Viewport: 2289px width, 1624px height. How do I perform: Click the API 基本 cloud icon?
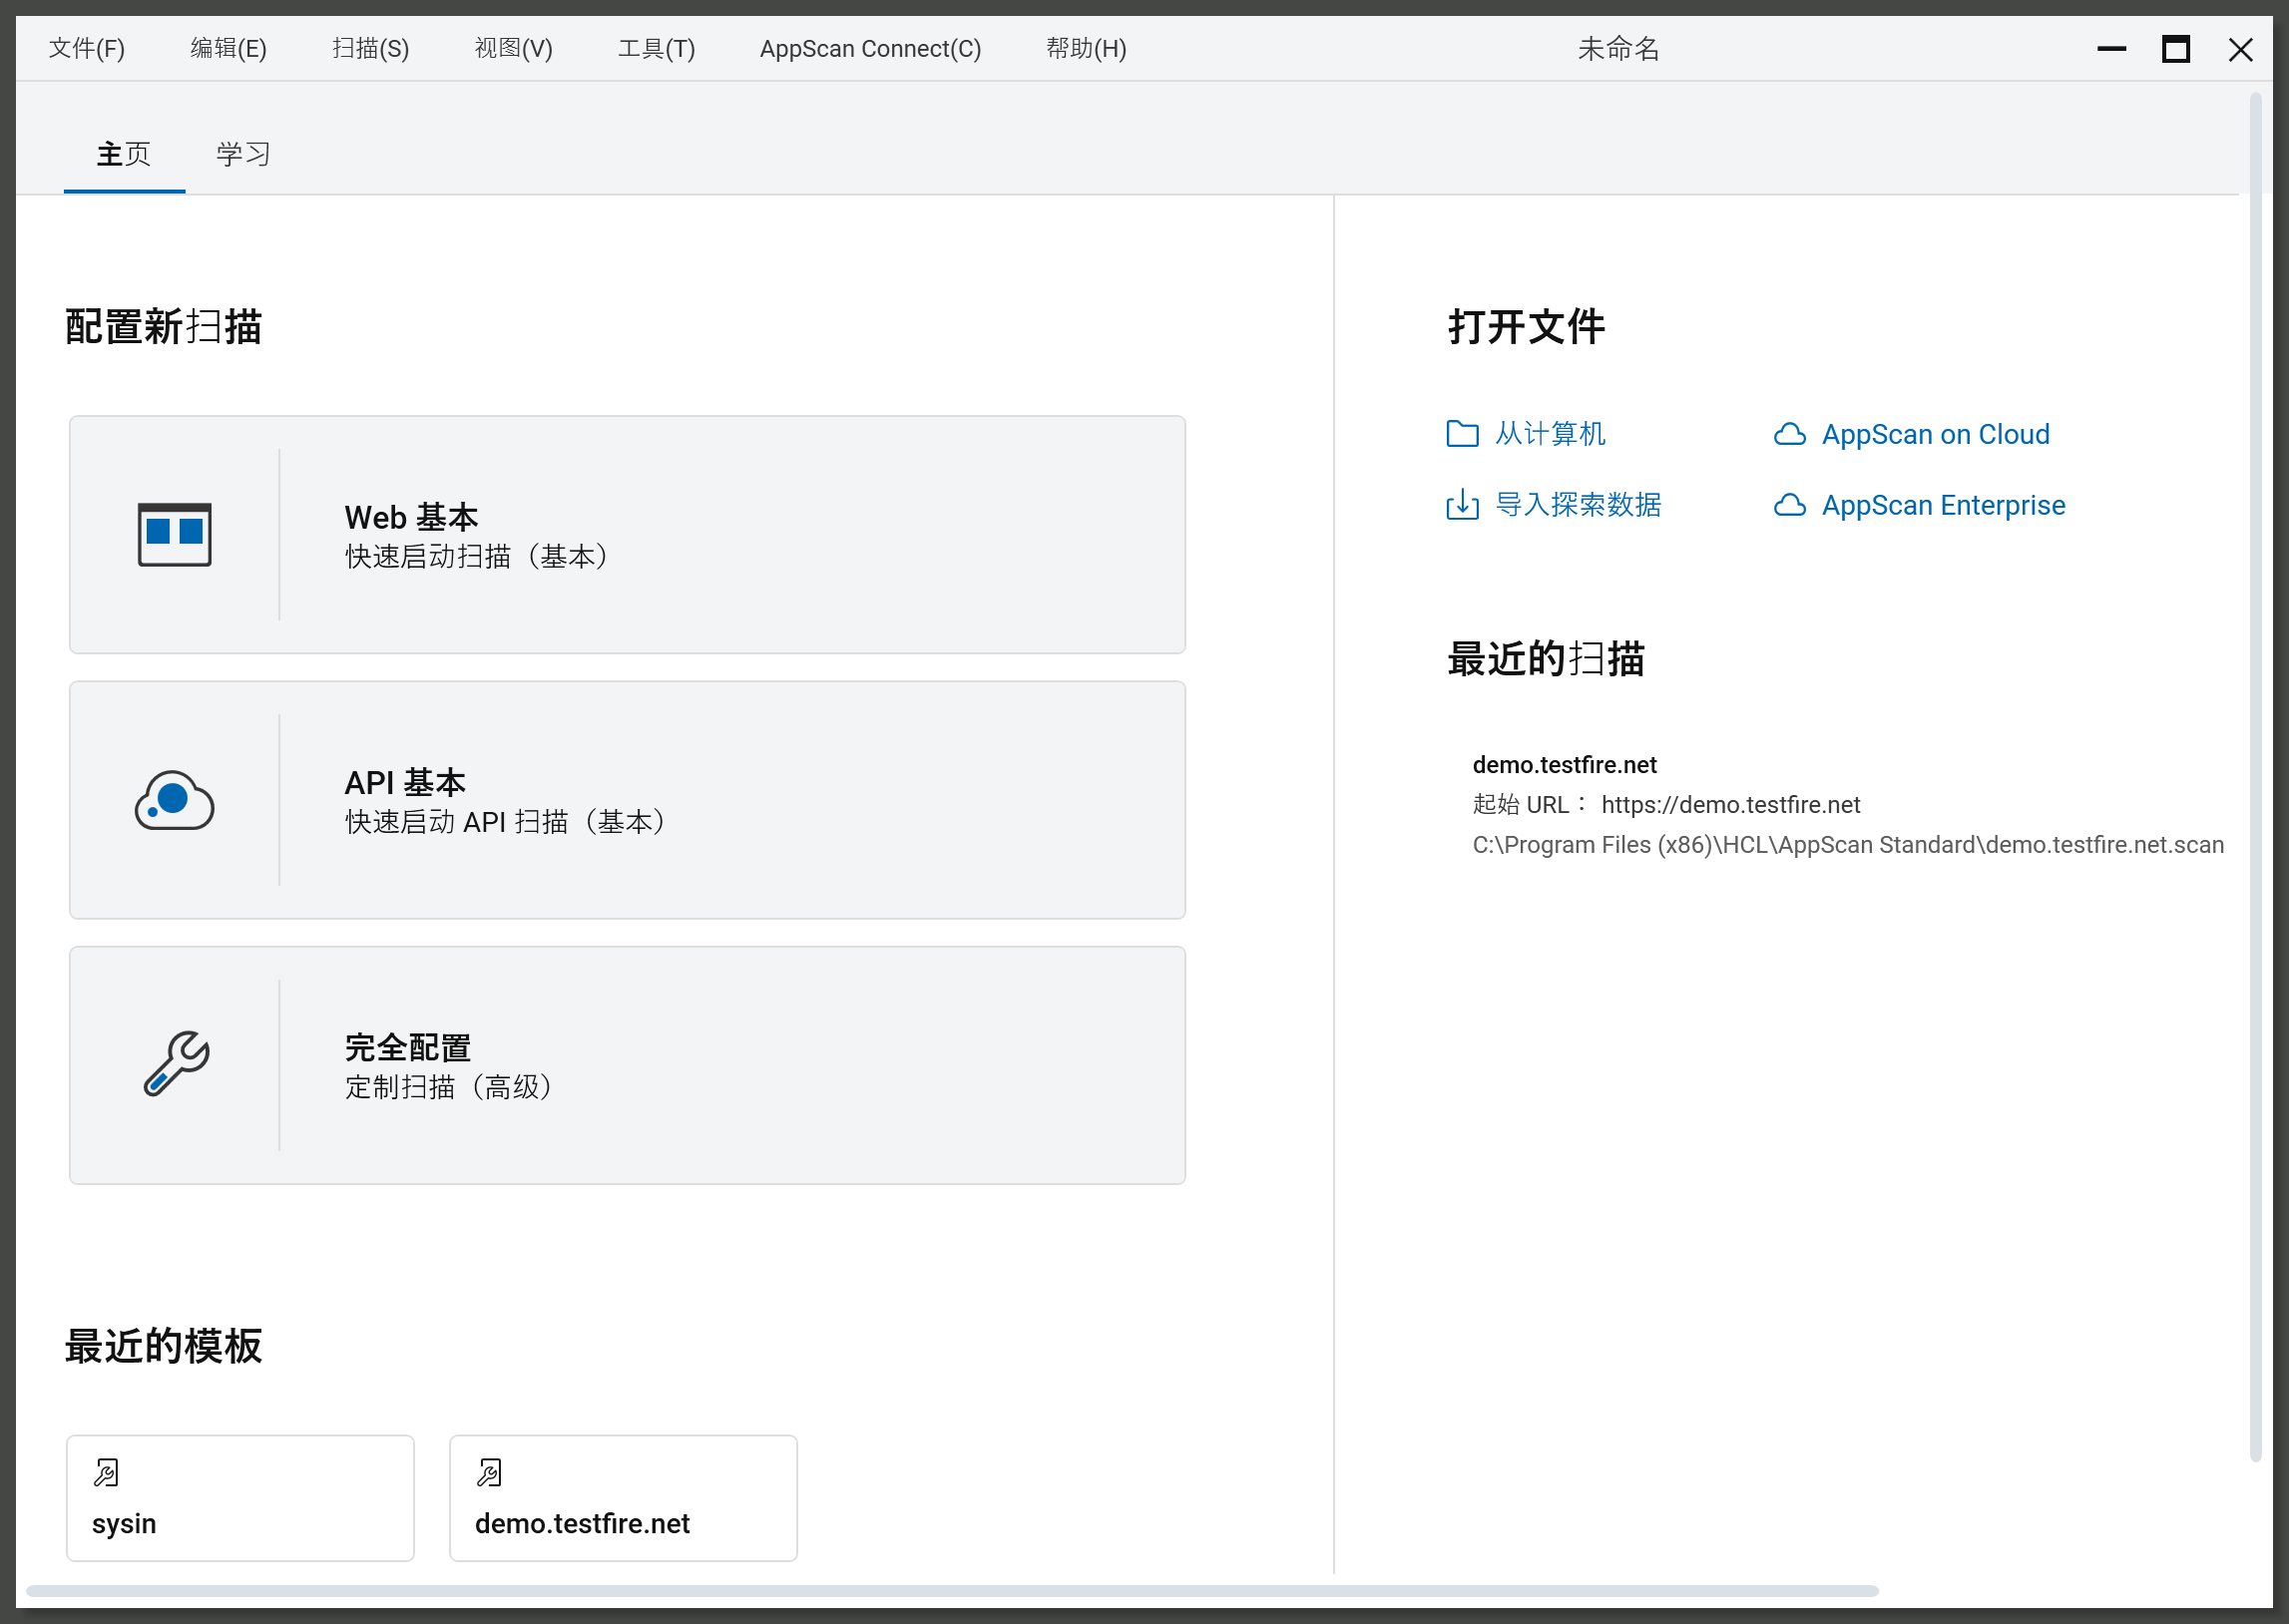click(174, 800)
